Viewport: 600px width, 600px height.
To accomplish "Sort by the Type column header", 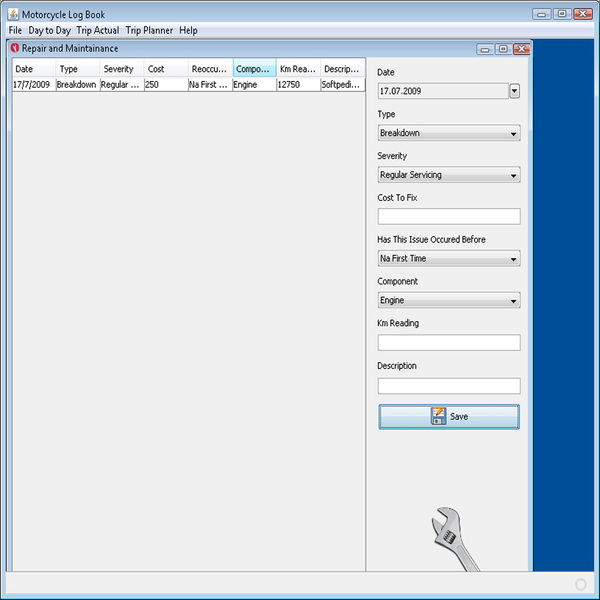I will coord(78,69).
